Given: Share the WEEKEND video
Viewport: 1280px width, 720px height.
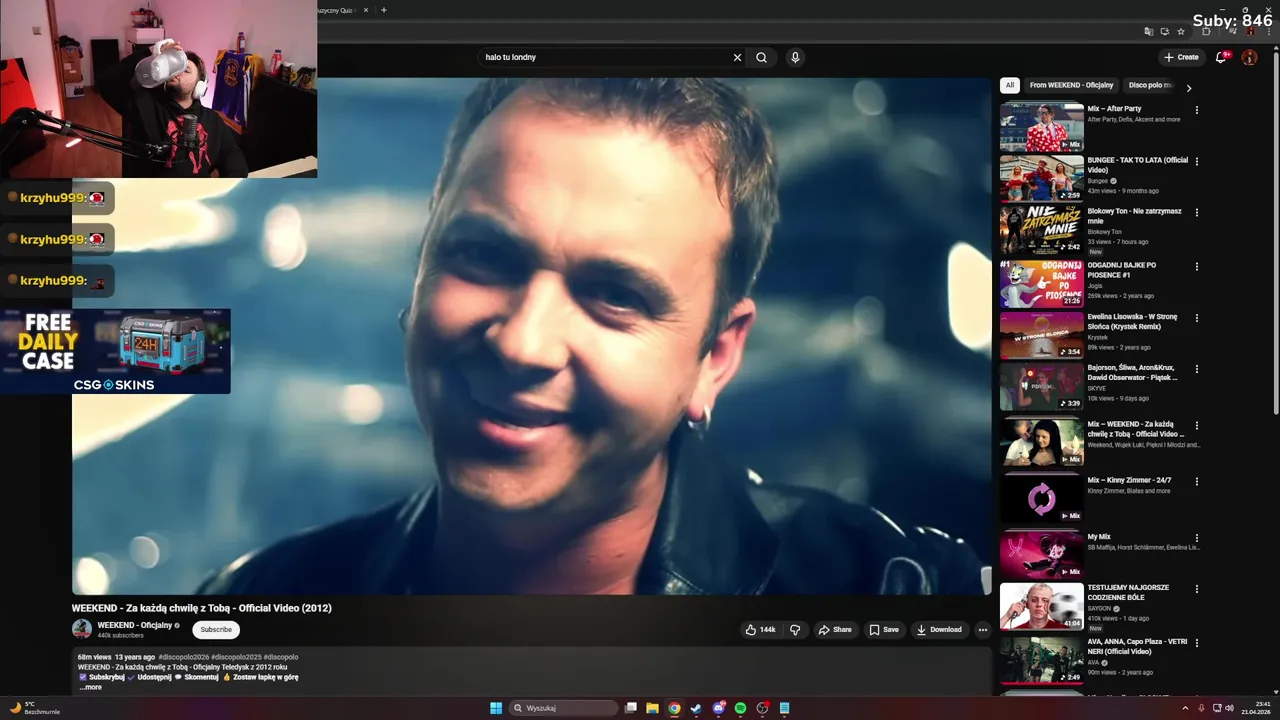Looking at the screenshot, I should click(835, 630).
